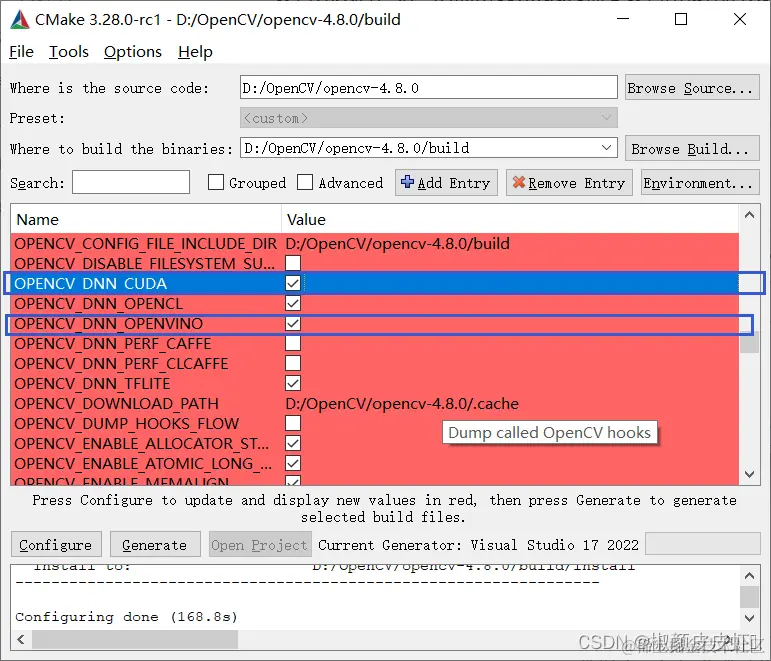771x661 pixels.
Task: Open the Preset custom dropdown
Action: [x=429, y=118]
